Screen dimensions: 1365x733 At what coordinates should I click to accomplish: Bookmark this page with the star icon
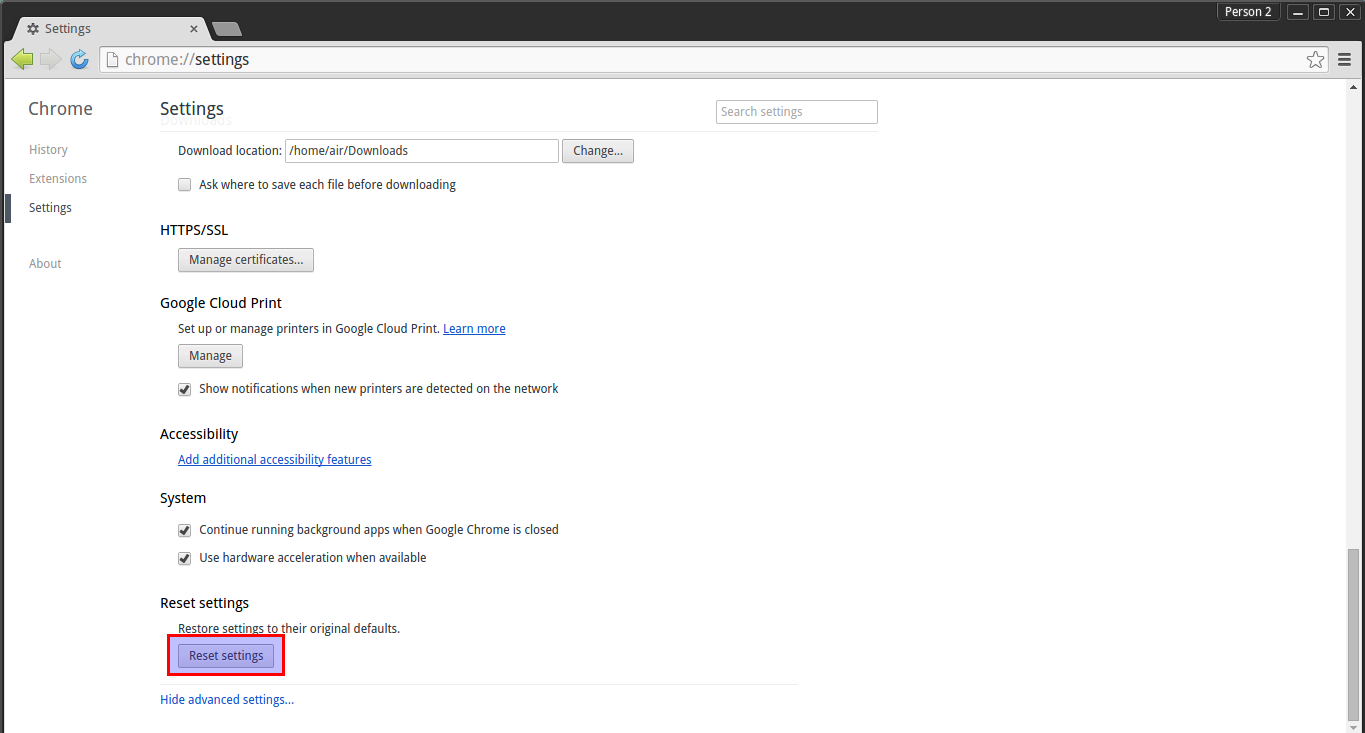click(x=1316, y=60)
